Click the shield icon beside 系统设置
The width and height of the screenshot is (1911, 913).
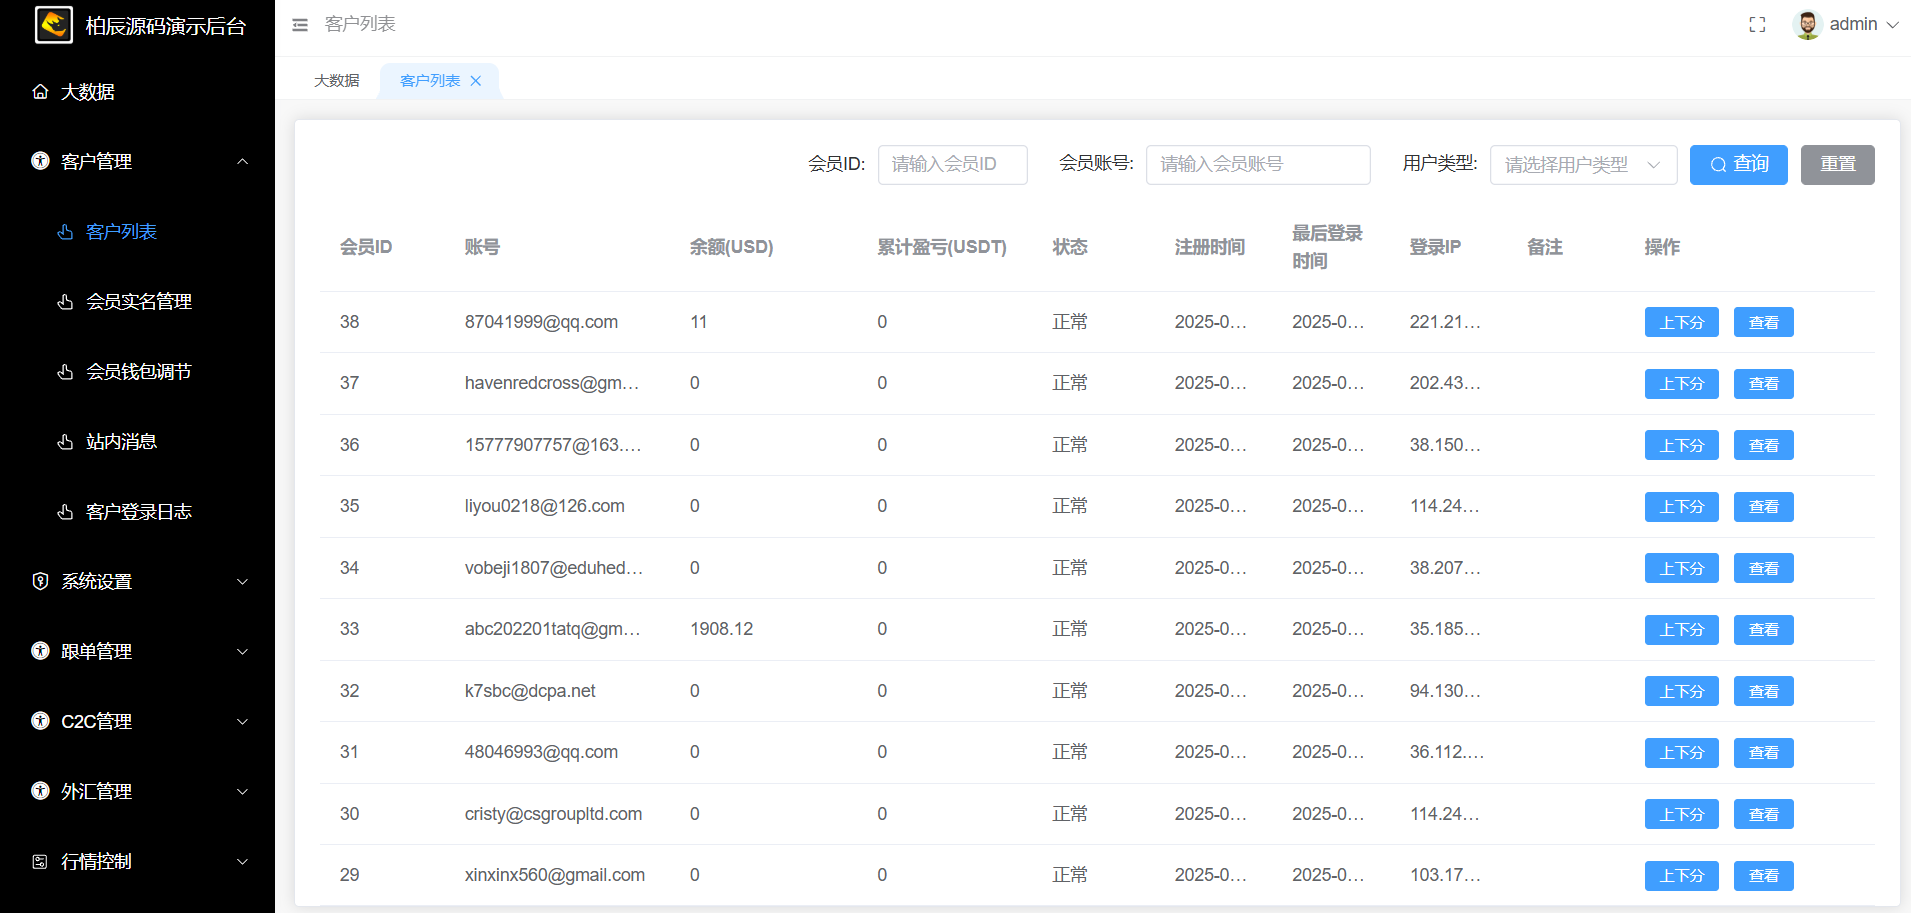[40, 581]
